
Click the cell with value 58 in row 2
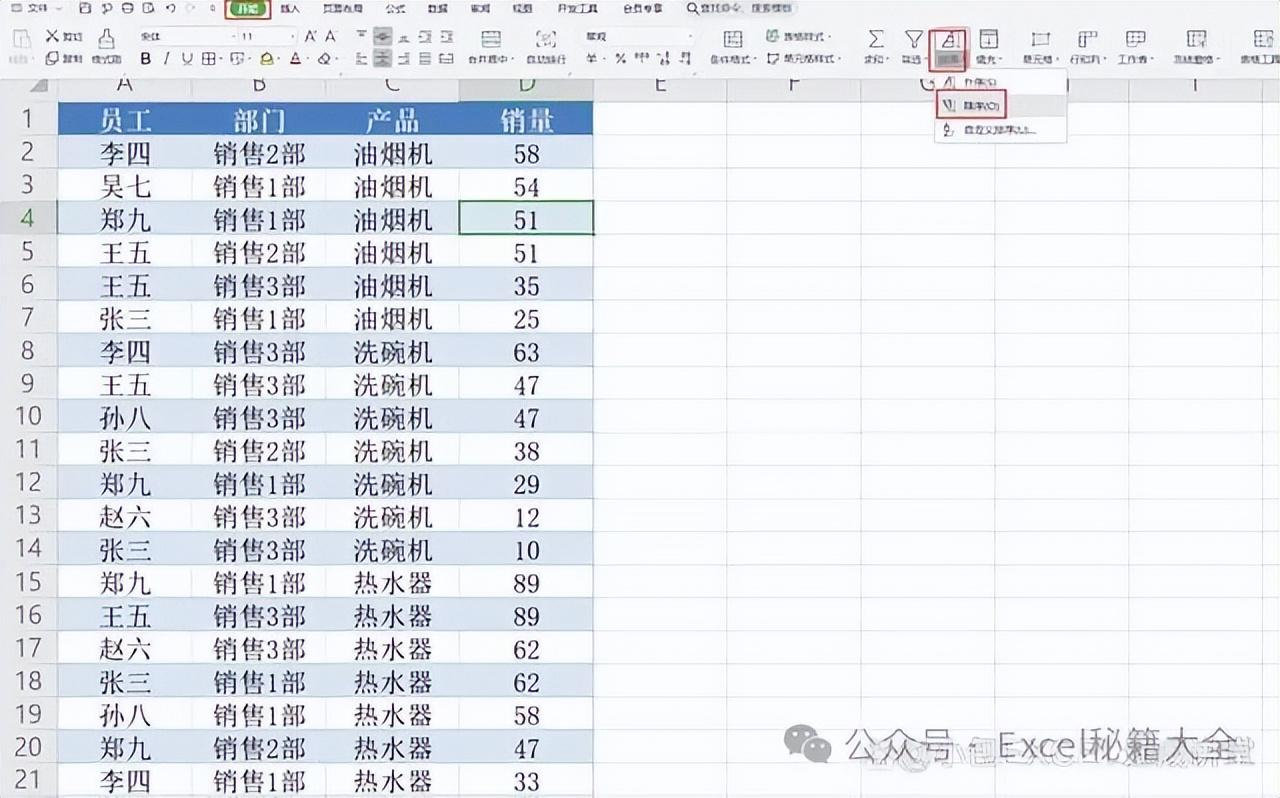coord(526,153)
